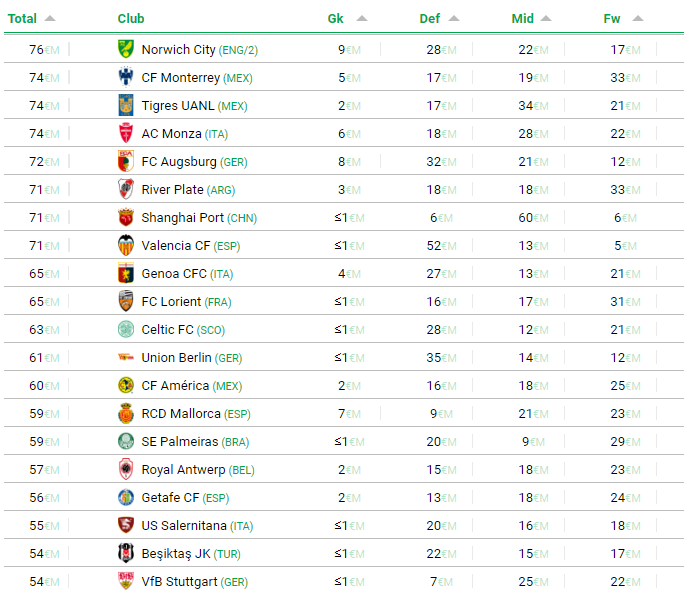This screenshot has height=593, width=684.
Task: Click Union Berlin's 35€M defender value
Action: (x=441, y=358)
